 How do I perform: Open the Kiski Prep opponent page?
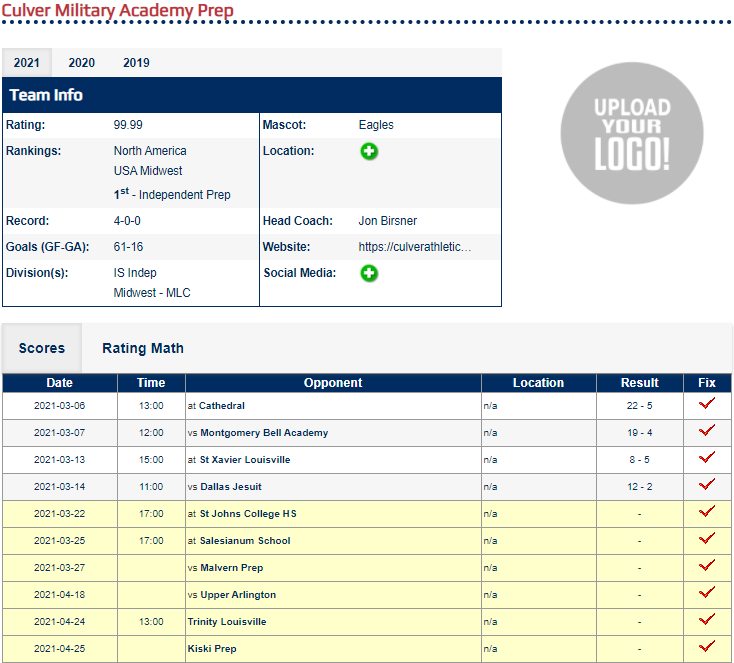[x=212, y=648]
